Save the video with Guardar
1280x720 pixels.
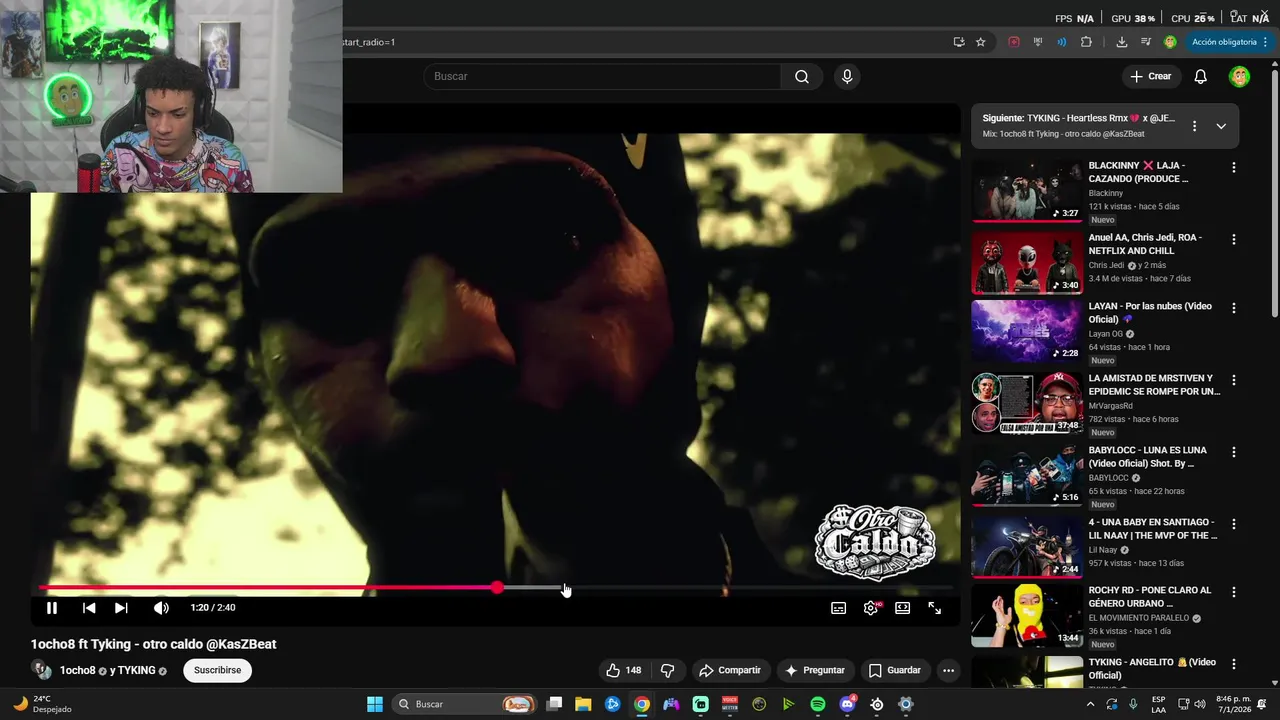(x=894, y=670)
